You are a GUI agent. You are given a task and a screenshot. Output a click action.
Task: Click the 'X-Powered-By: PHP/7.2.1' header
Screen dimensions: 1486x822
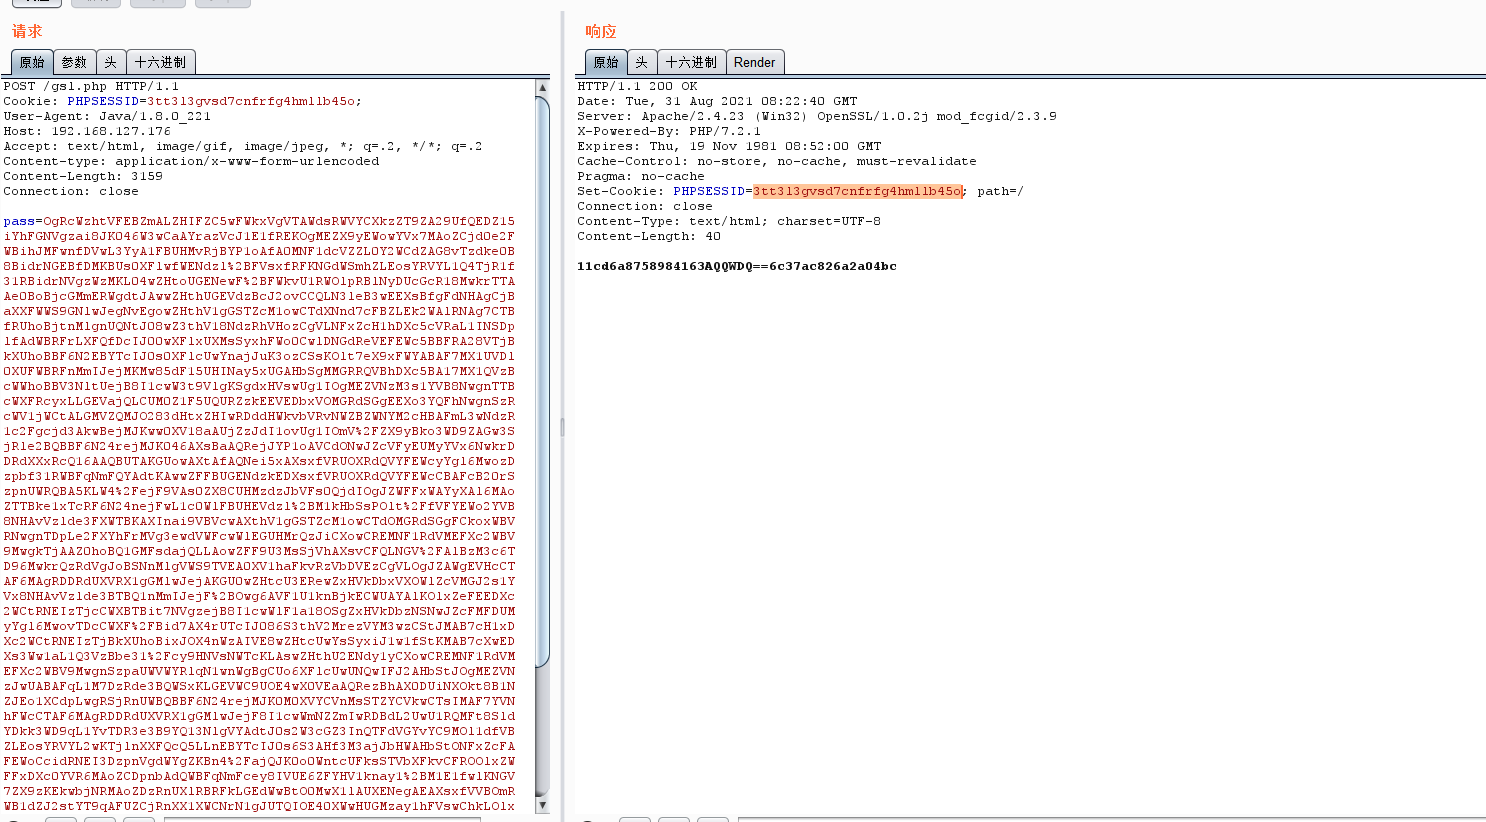pyautogui.click(x=669, y=131)
